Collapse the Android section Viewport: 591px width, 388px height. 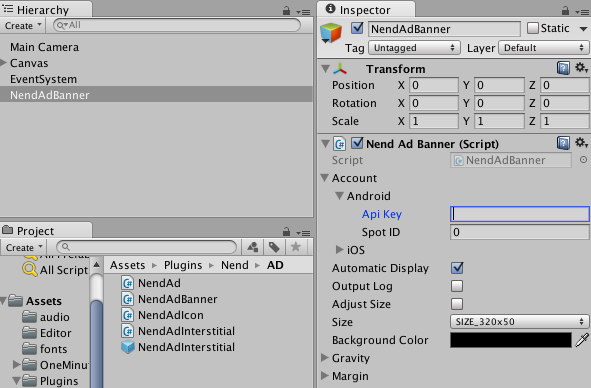coord(340,196)
